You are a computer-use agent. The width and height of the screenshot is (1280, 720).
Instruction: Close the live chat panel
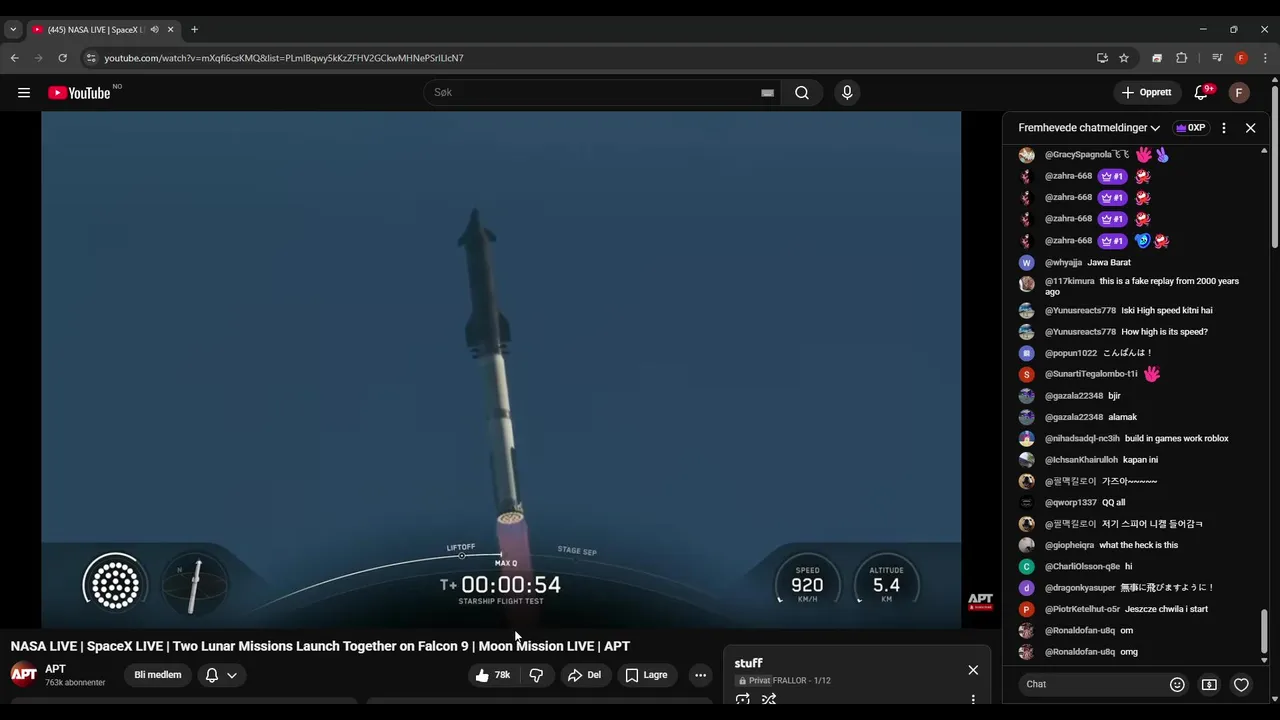click(x=1250, y=128)
